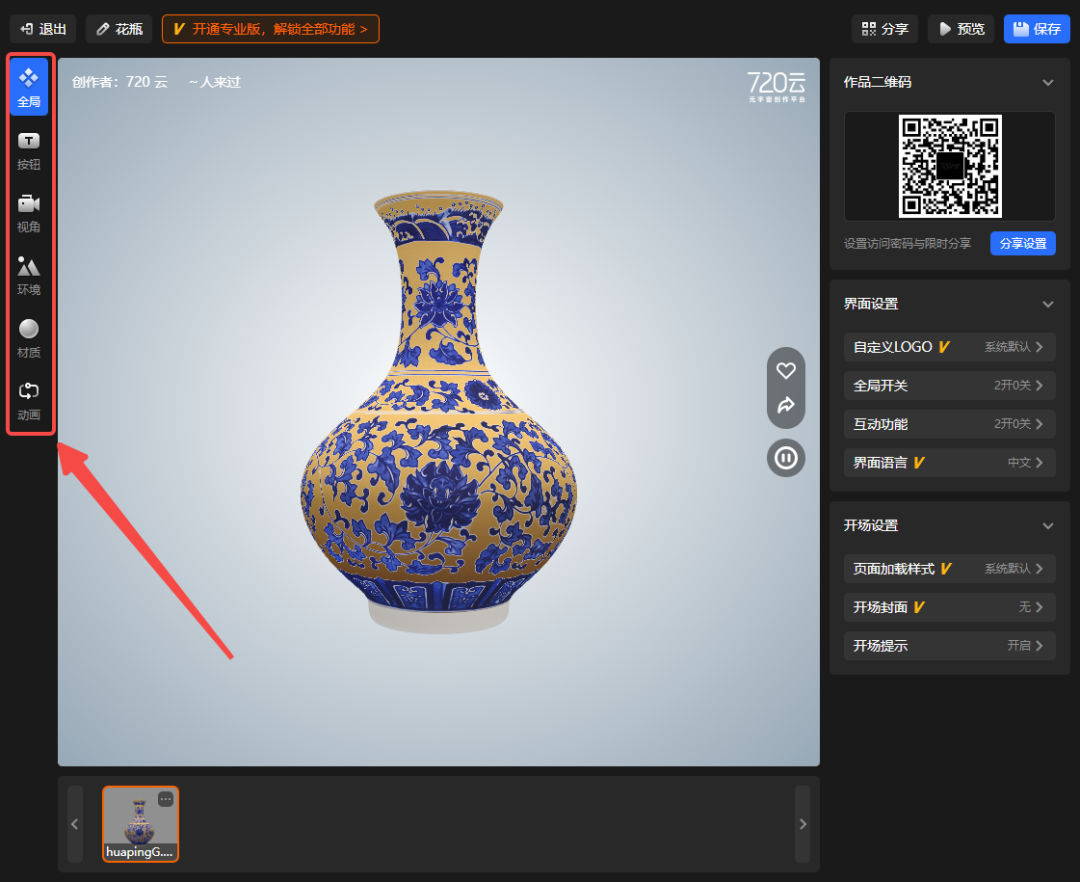Collapse the 作品二维码 panel
The height and width of the screenshot is (882, 1080).
click(1048, 83)
